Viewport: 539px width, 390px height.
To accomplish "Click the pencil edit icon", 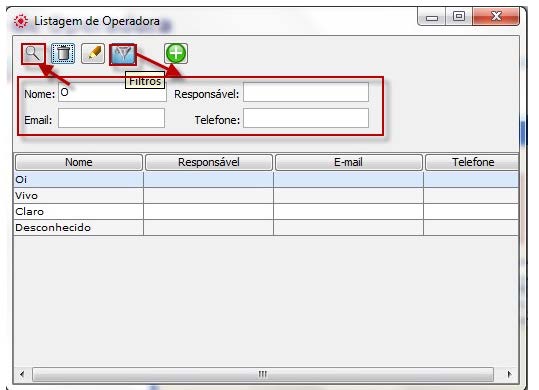I will click(93, 54).
